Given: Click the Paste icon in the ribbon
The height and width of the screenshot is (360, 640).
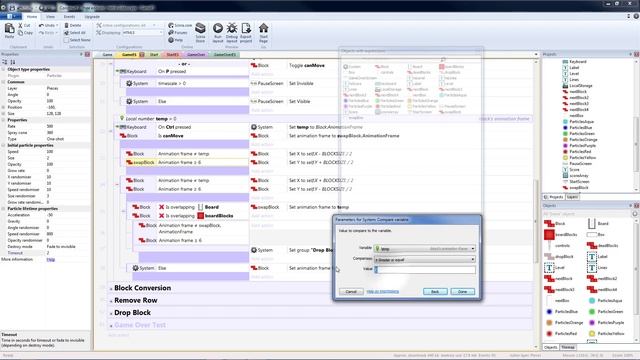Looking at the screenshot, I should tap(9, 29).
